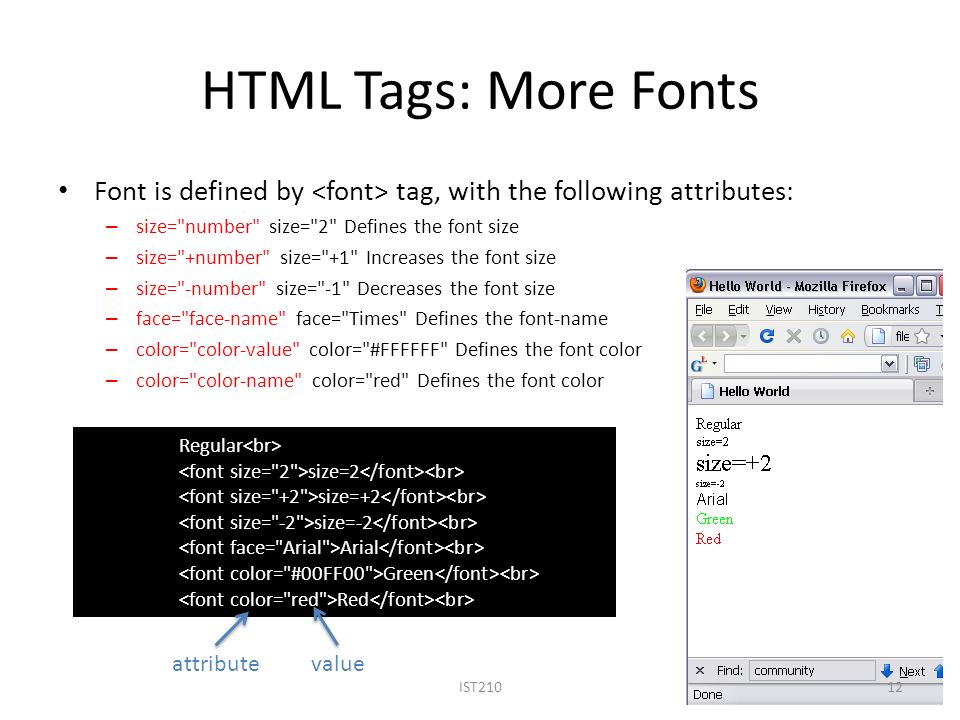960x720 pixels.
Task: Close the Find bar with the X
Action: coord(700,670)
